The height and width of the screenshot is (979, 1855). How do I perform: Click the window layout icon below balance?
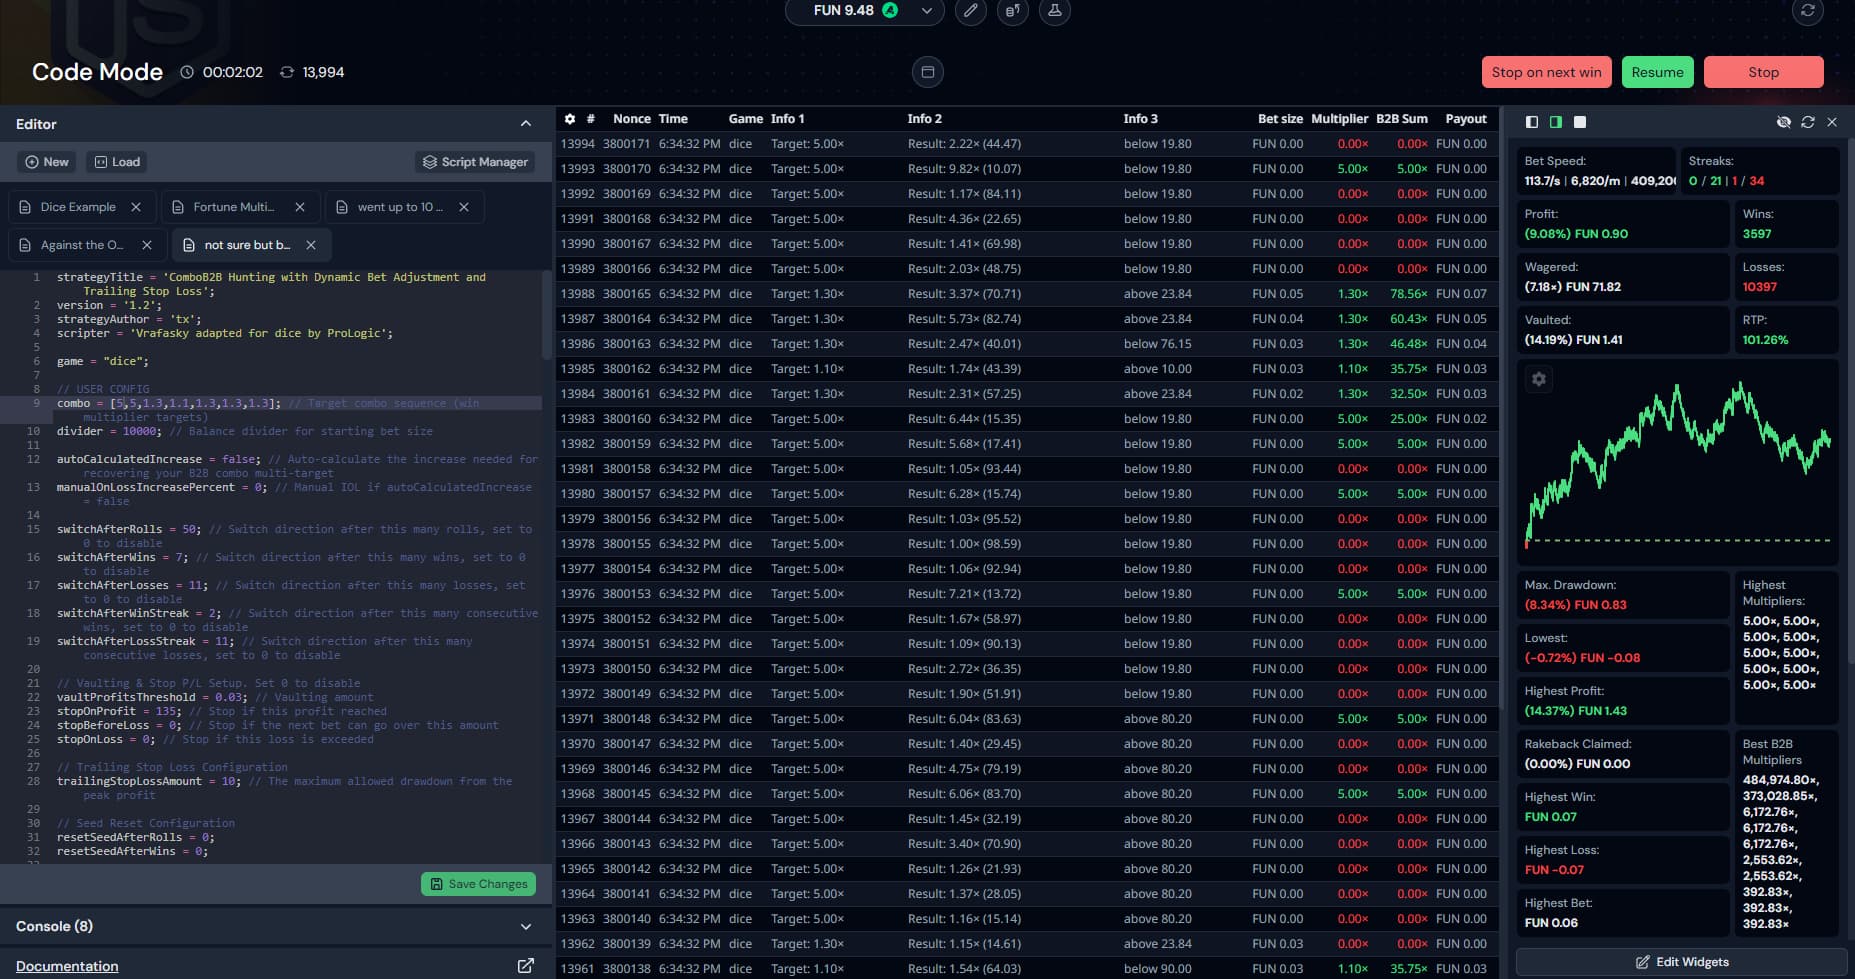(927, 72)
